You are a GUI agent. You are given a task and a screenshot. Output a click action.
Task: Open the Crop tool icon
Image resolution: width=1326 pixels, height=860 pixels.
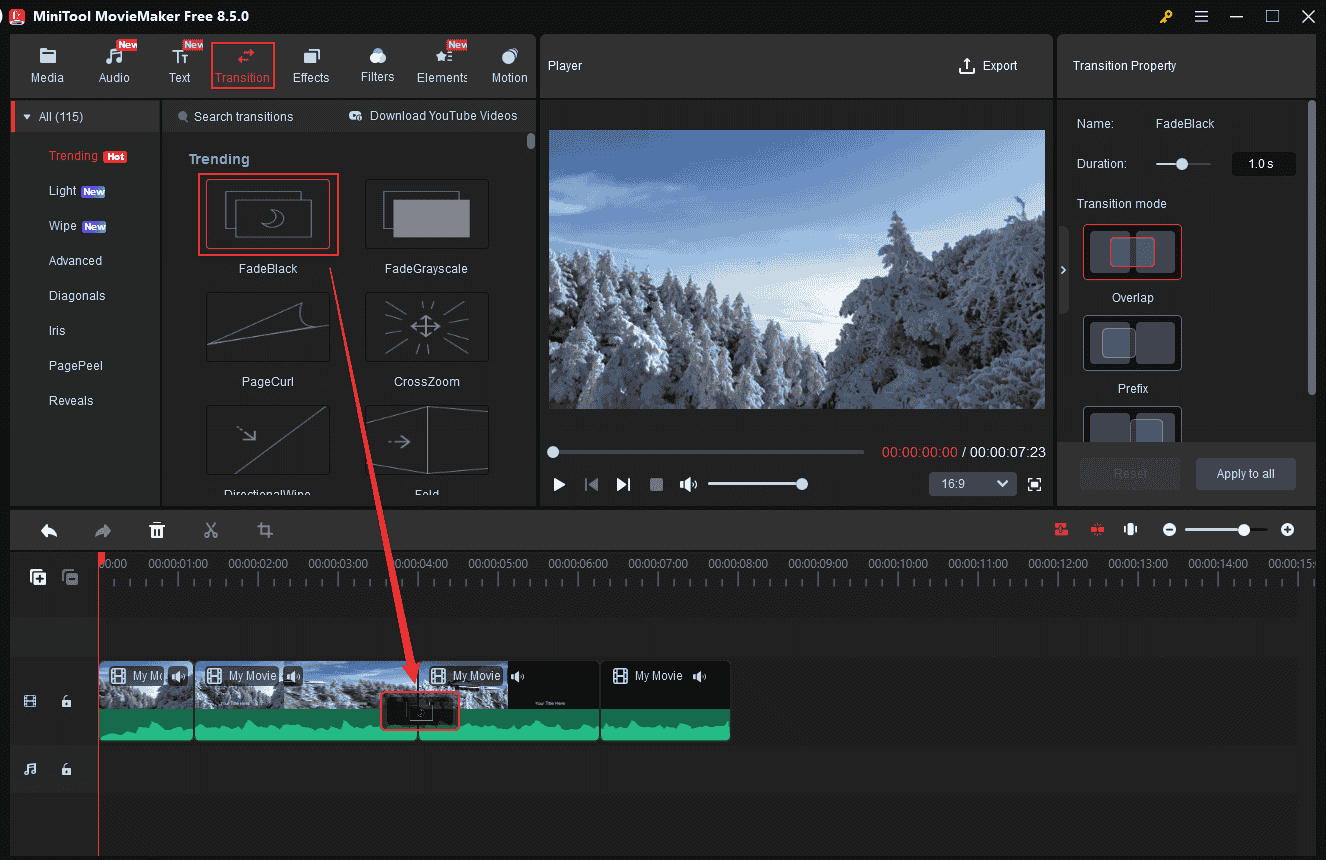pyautogui.click(x=265, y=529)
